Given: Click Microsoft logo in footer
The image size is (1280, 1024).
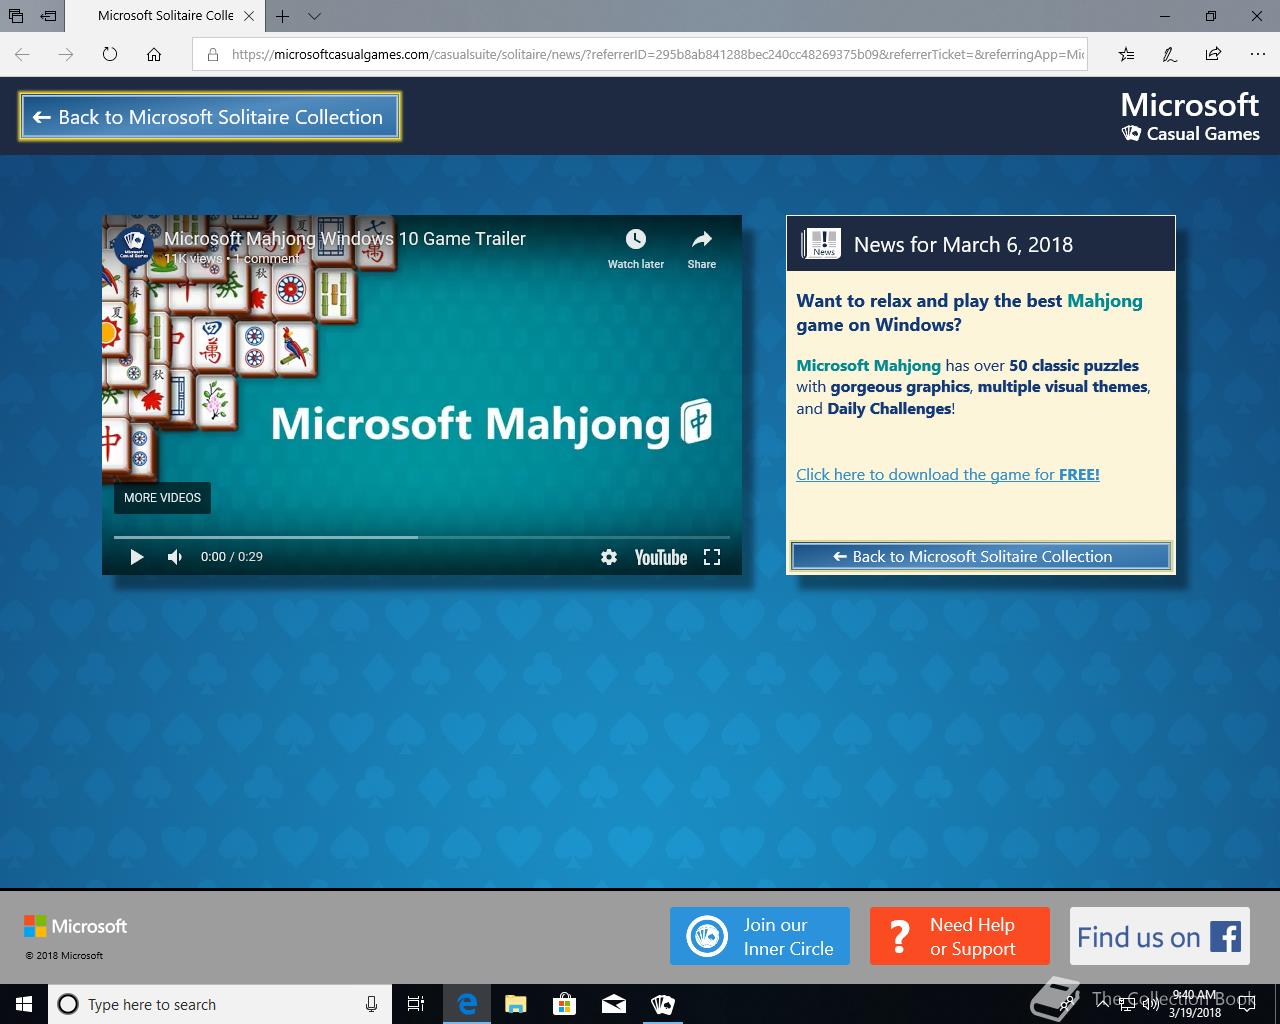Looking at the screenshot, I should (x=76, y=926).
